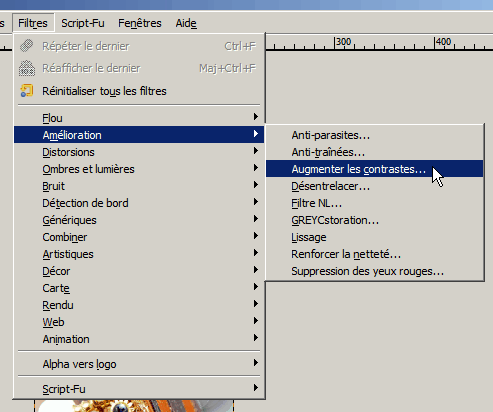The width and height of the screenshot is (493, 412).
Task: Expand the Distorsions submenu arrow
Action: point(256,151)
